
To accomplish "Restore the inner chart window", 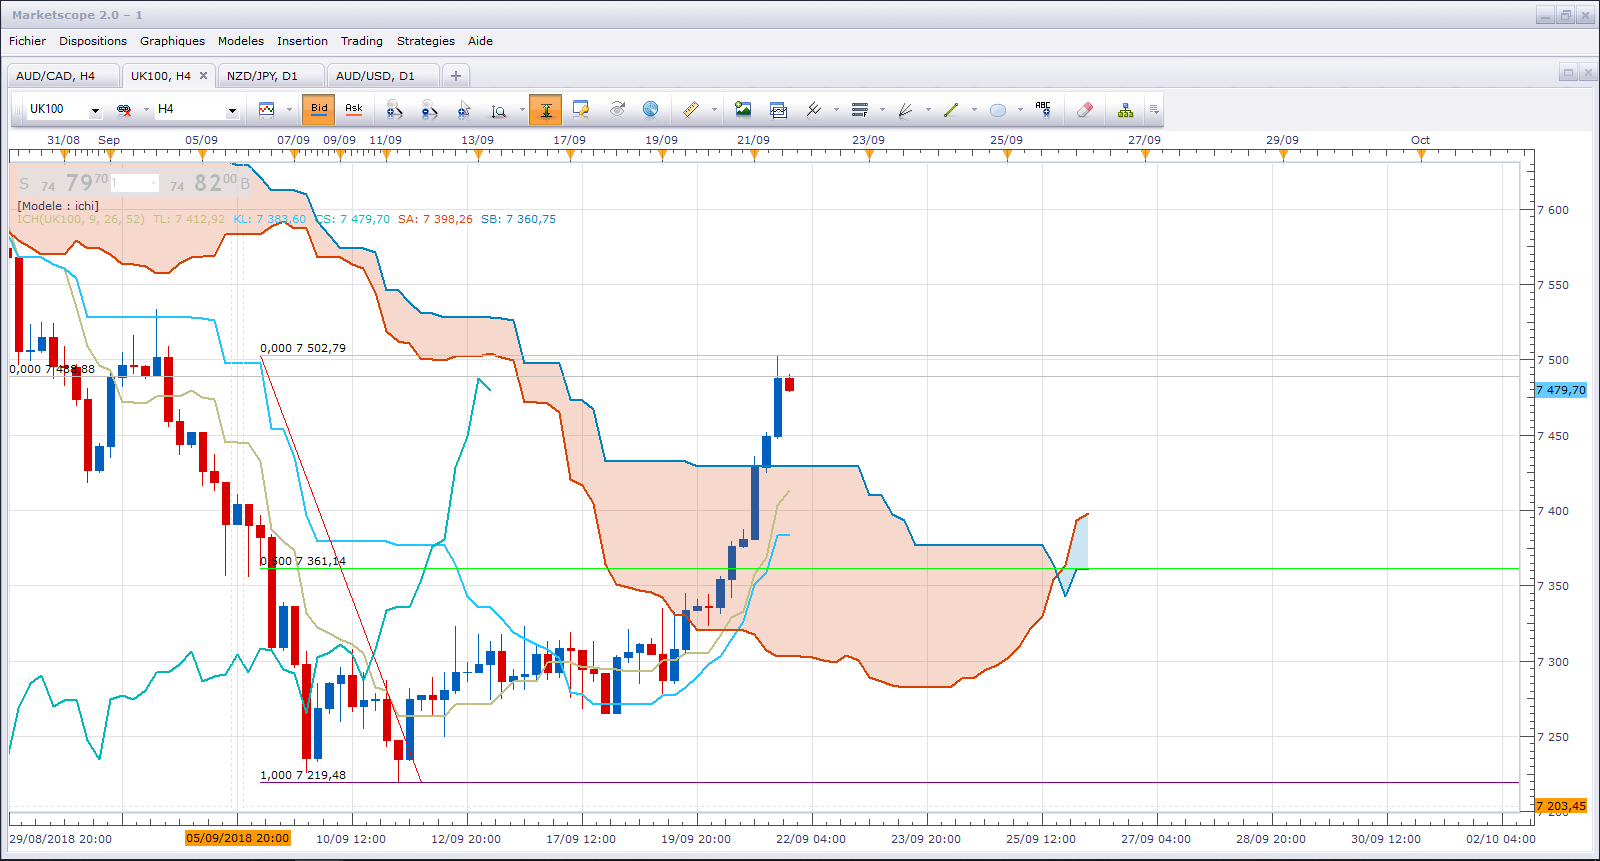I will (x=1568, y=72).
